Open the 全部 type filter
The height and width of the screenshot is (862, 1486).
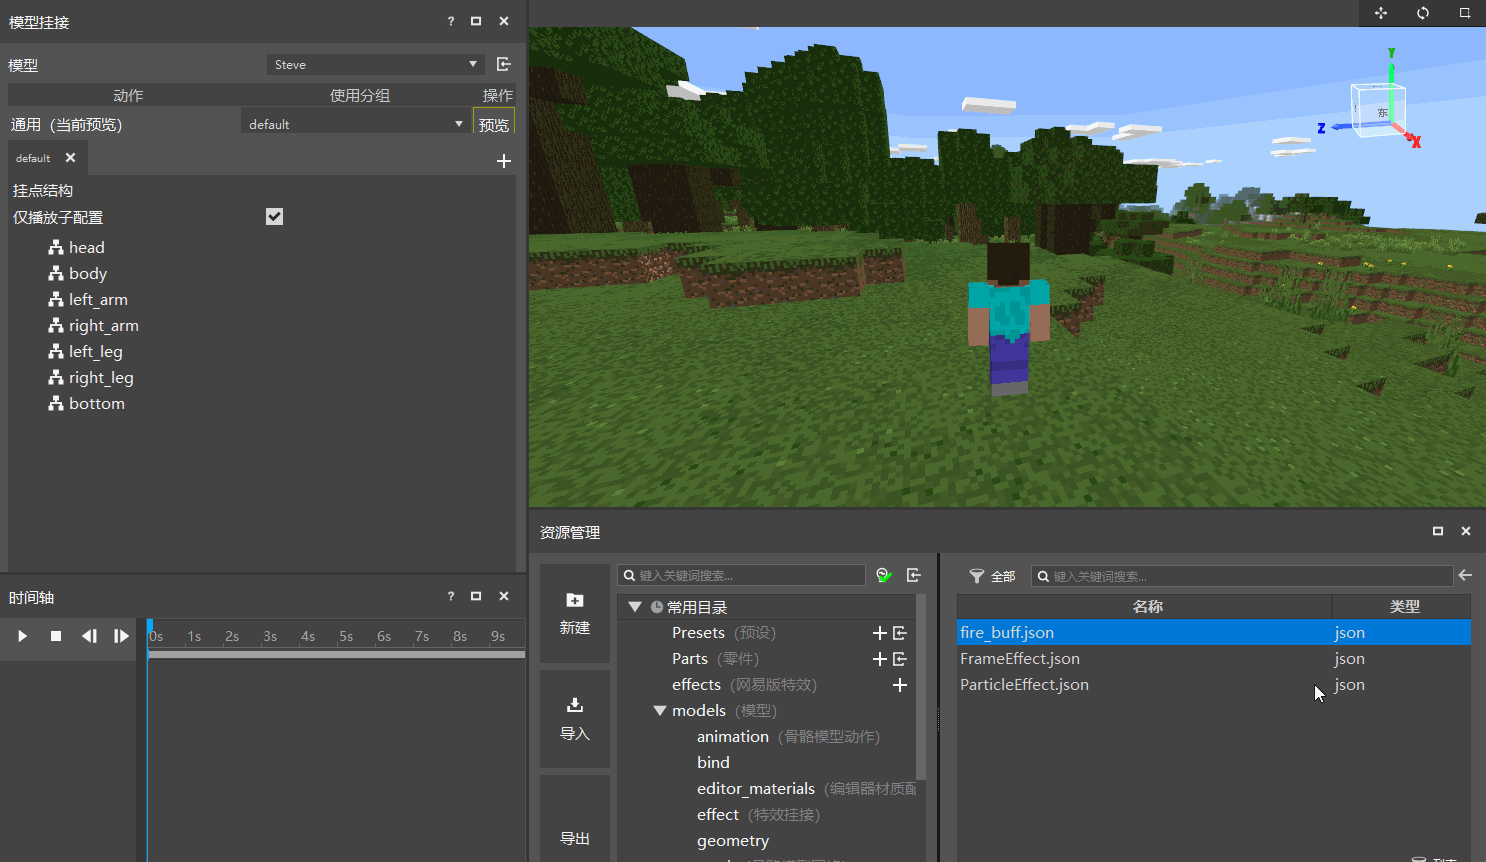point(993,576)
